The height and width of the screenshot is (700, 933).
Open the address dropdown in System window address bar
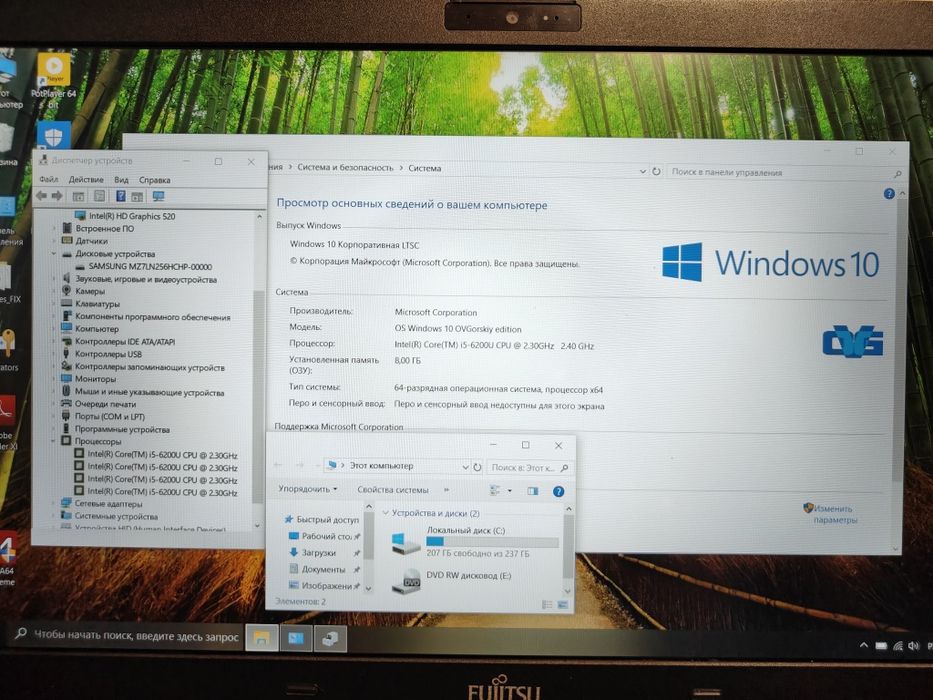click(643, 171)
